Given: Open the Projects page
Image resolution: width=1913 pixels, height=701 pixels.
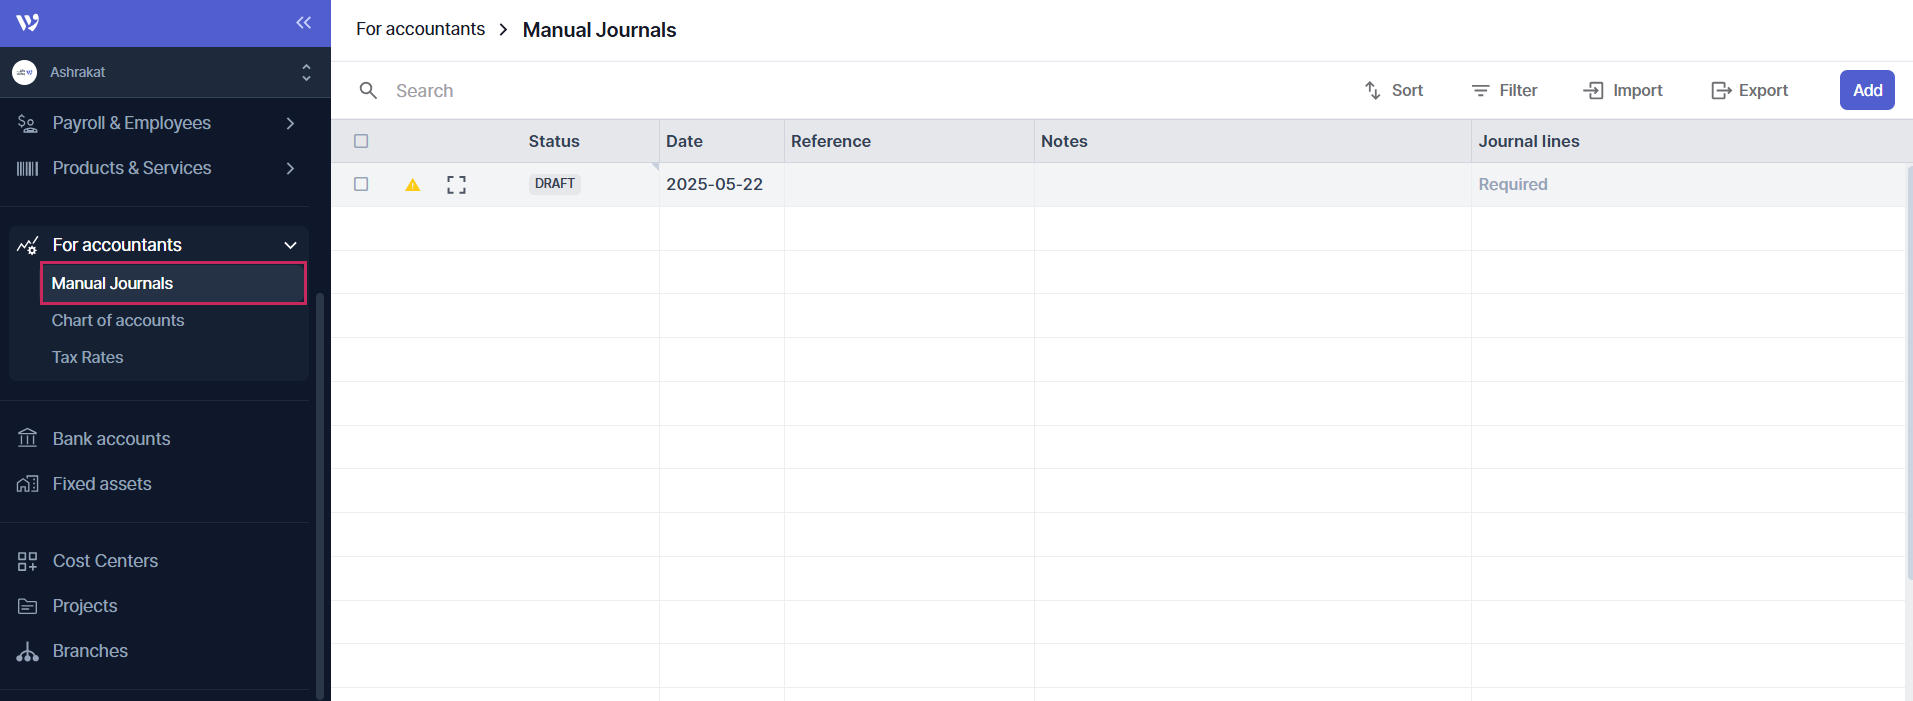Looking at the screenshot, I should [x=85, y=606].
